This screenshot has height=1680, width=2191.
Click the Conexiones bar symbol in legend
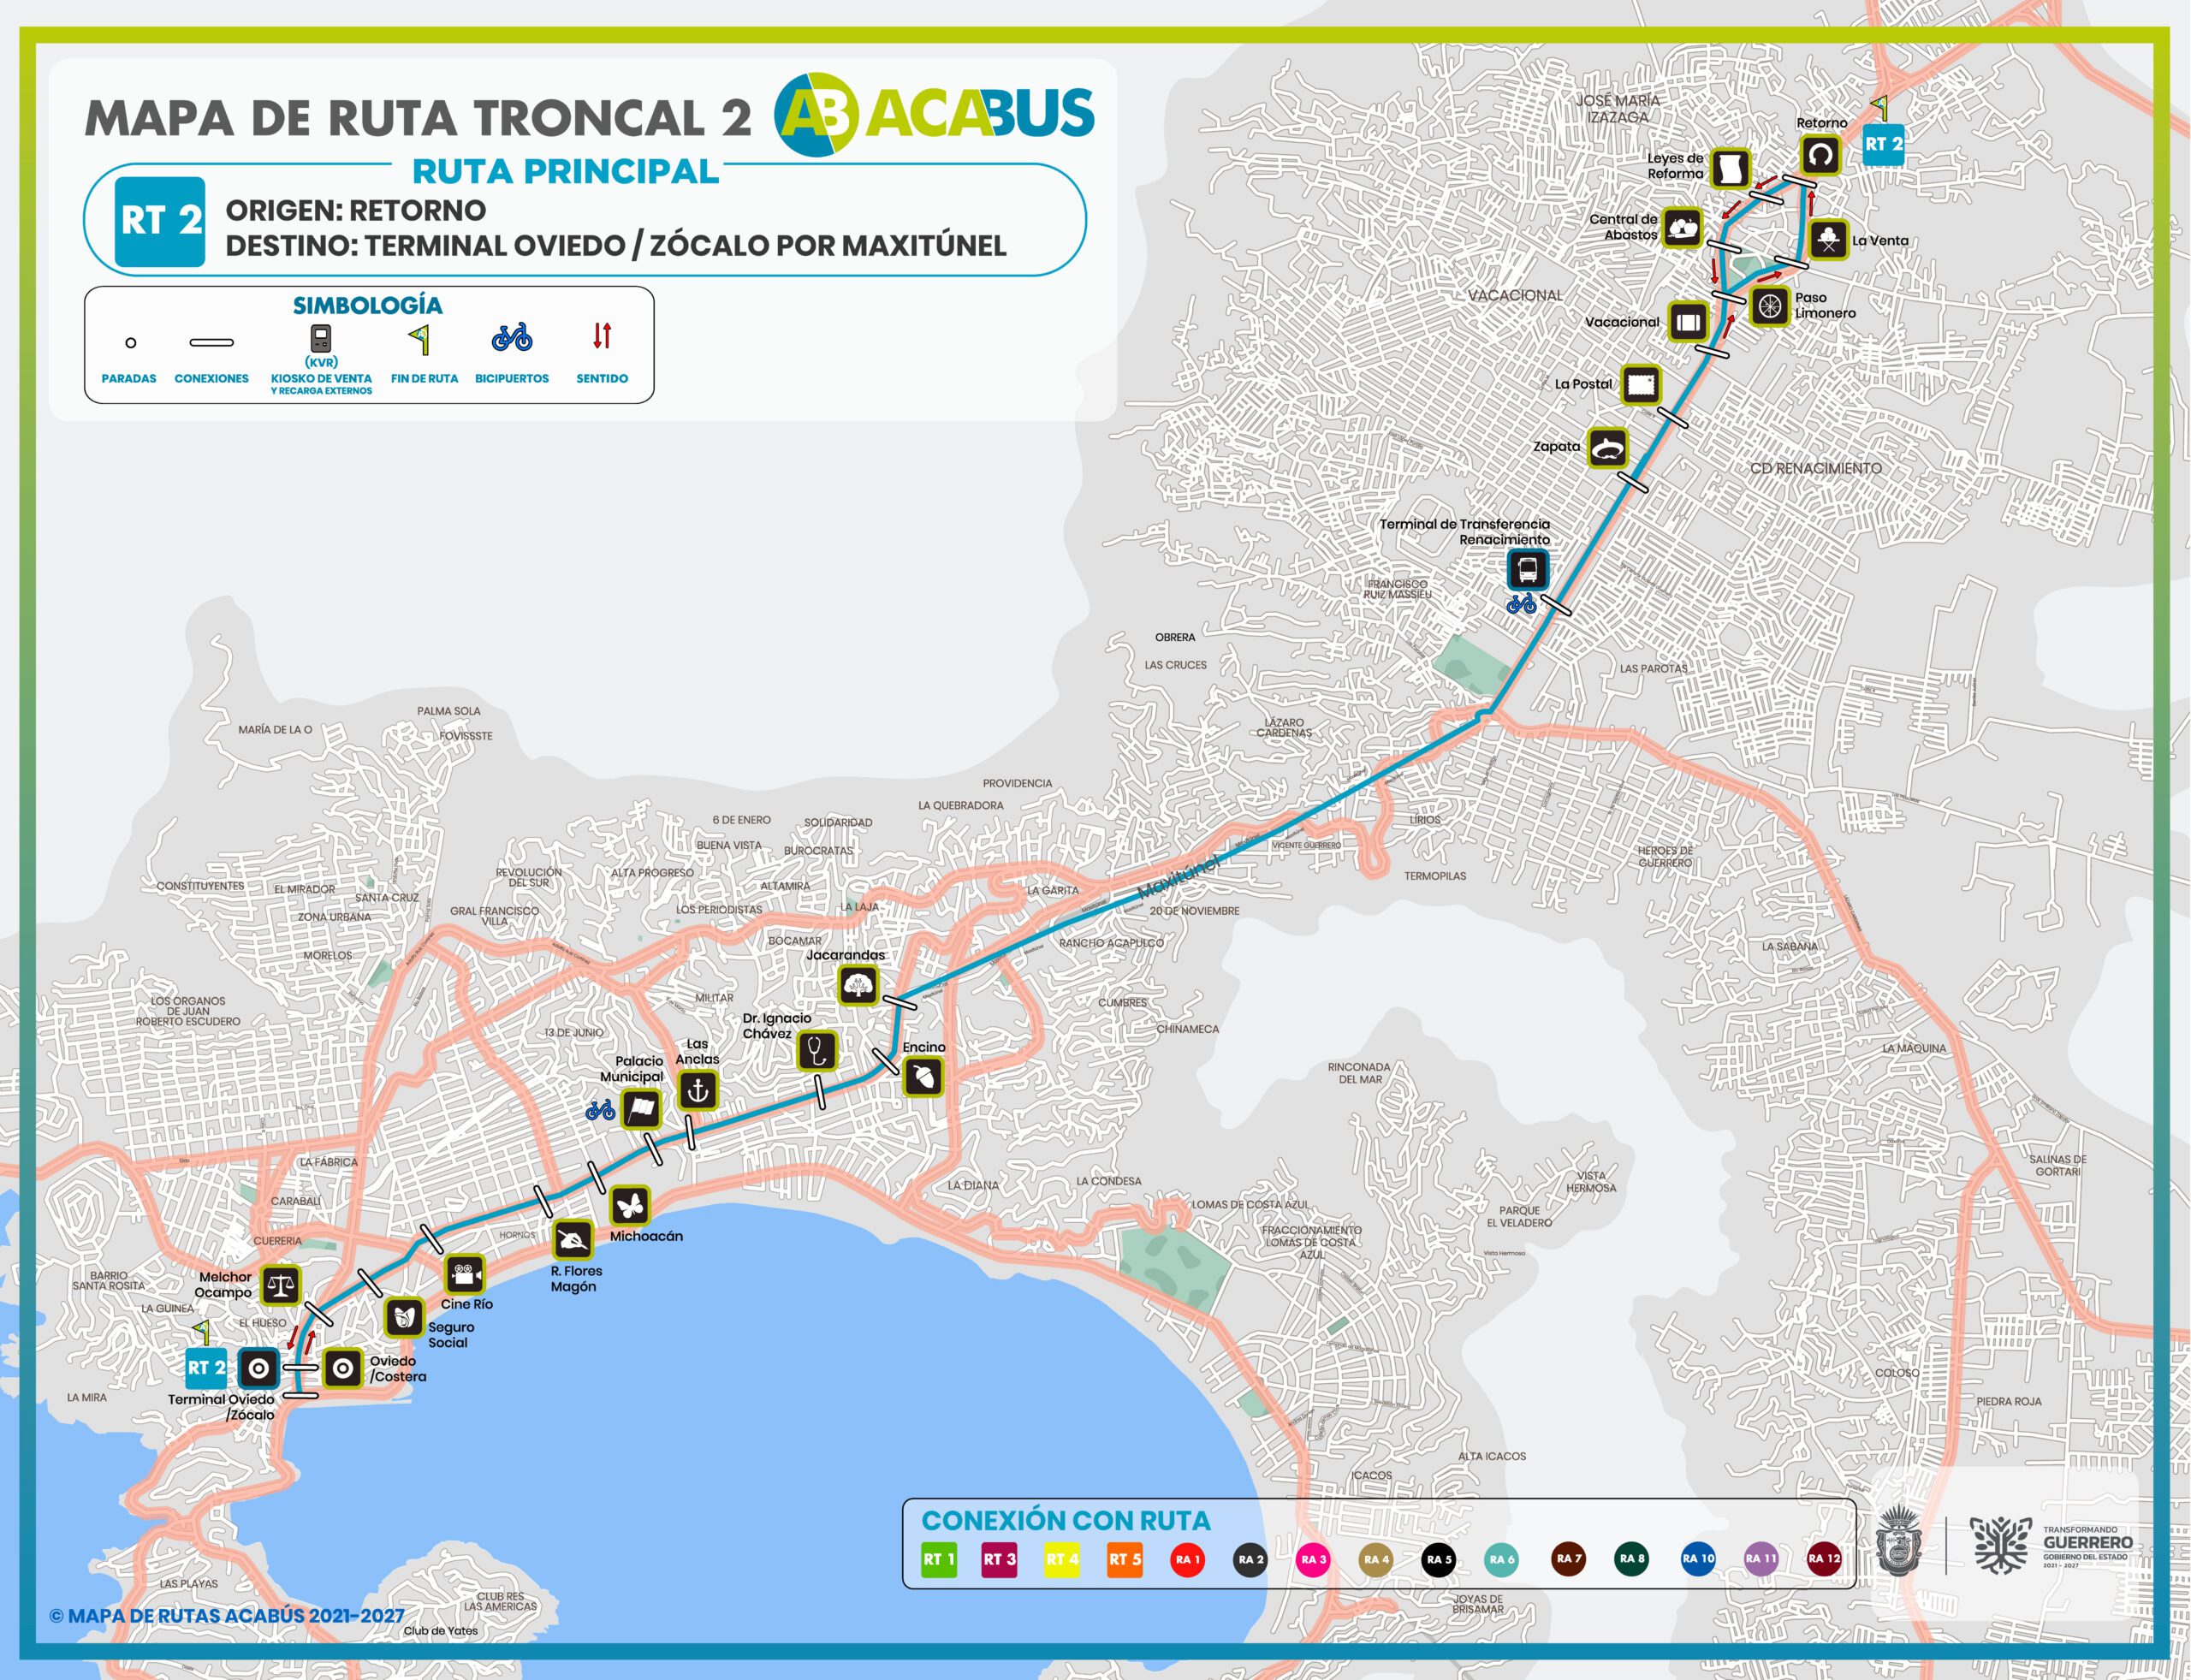pyautogui.click(x=212, y=343)
